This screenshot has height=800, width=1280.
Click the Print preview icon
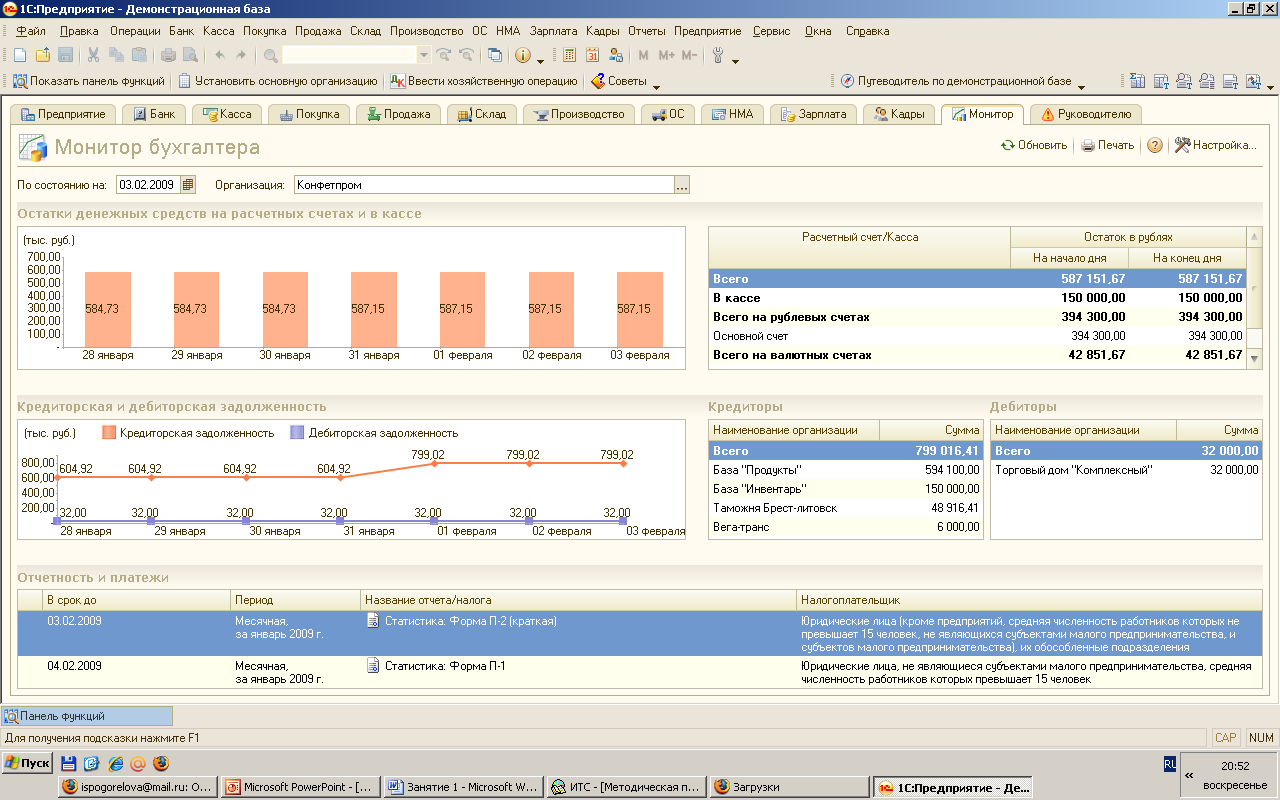(190, 55)
